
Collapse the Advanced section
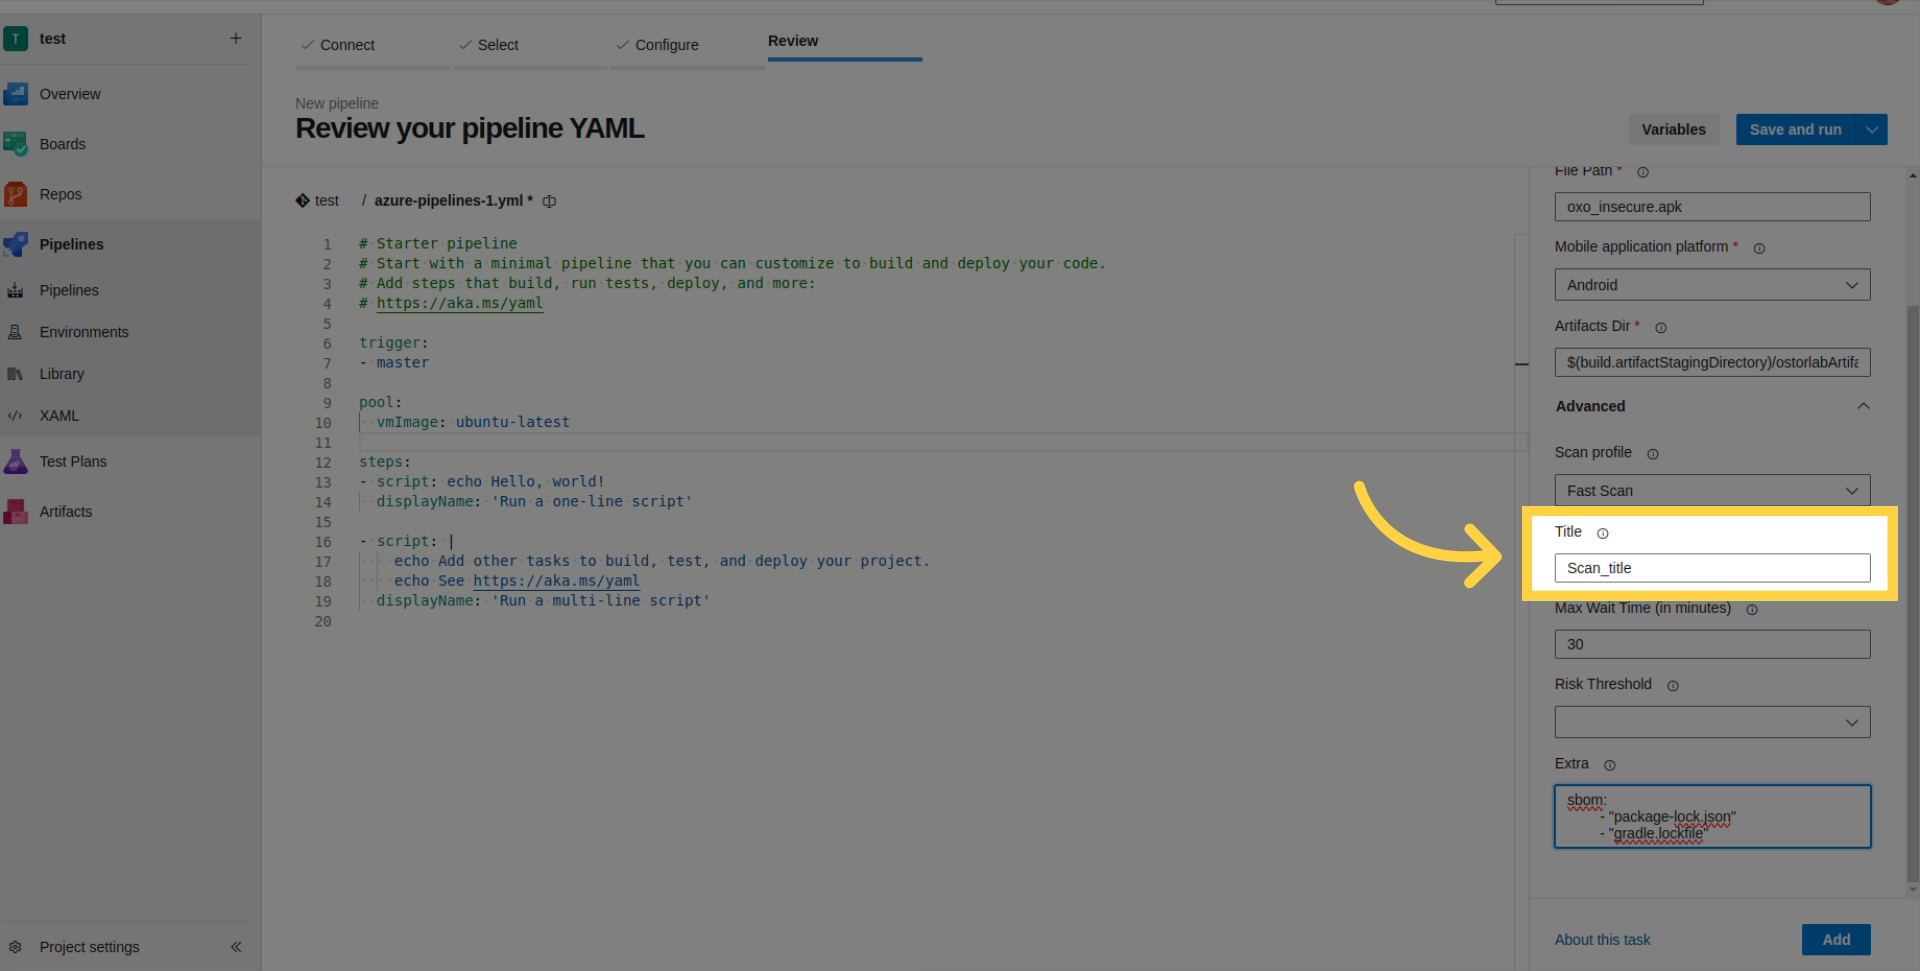[x=1863, y=406]
